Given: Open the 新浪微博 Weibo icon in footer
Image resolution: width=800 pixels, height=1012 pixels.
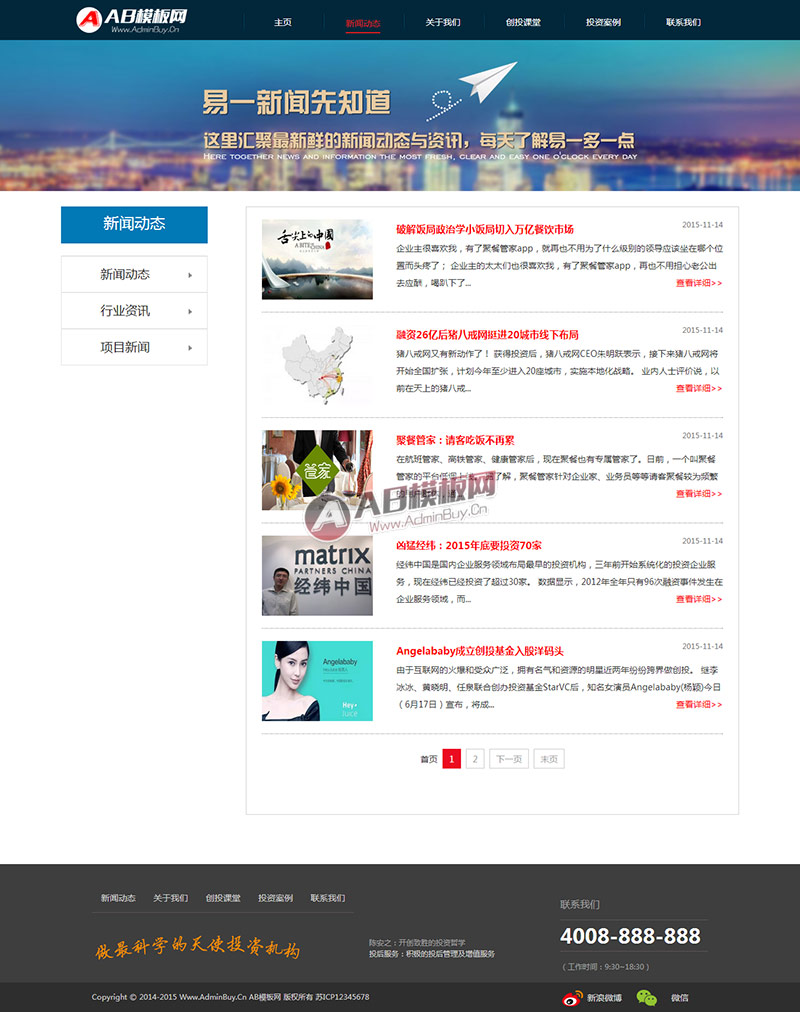Looking at the screenshot, I should [572, 998].
